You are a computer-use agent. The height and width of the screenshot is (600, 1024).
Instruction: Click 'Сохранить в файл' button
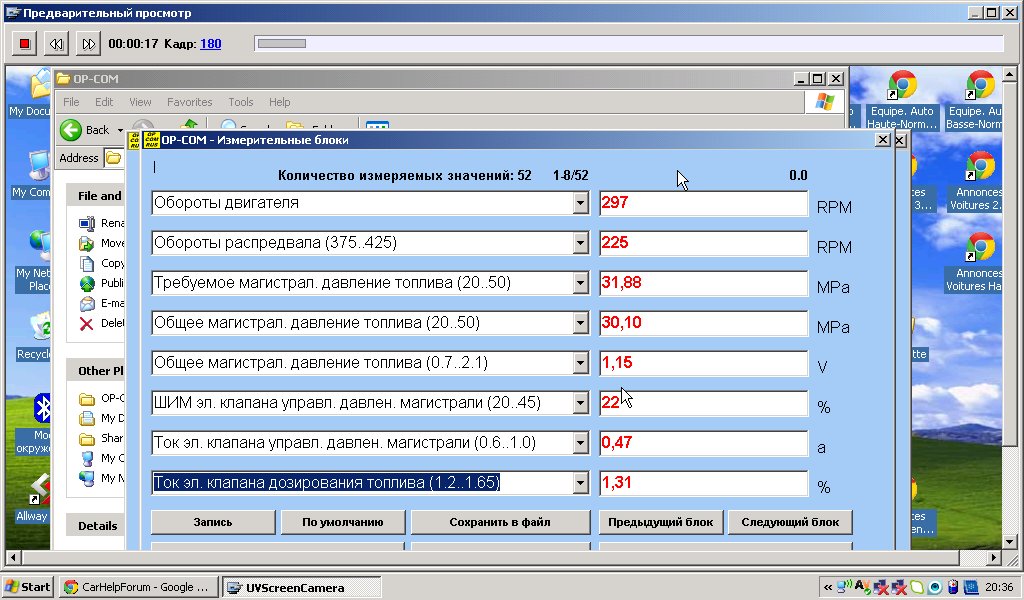500,522
